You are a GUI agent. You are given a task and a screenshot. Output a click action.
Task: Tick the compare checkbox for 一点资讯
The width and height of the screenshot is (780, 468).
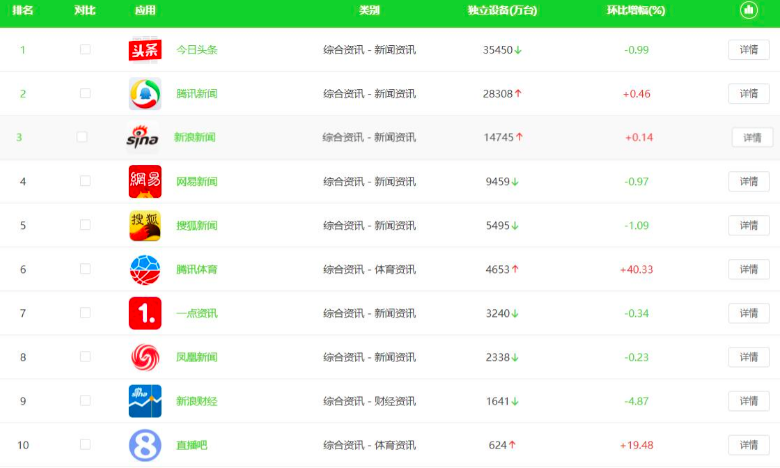[85, 313]
